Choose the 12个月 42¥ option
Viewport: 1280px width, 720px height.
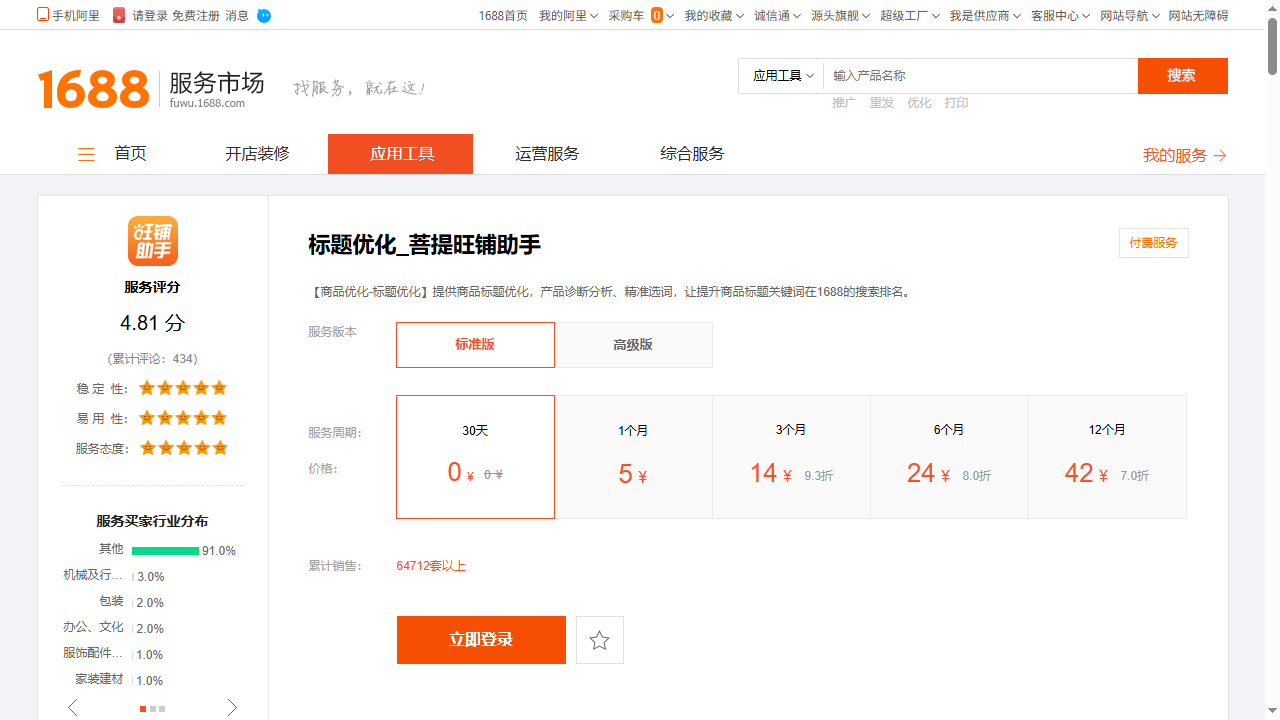(x=1107, y=457)
